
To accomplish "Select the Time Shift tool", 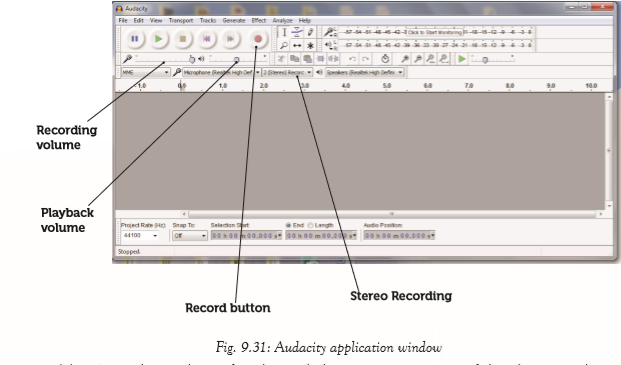I will [x=297, y=46].
